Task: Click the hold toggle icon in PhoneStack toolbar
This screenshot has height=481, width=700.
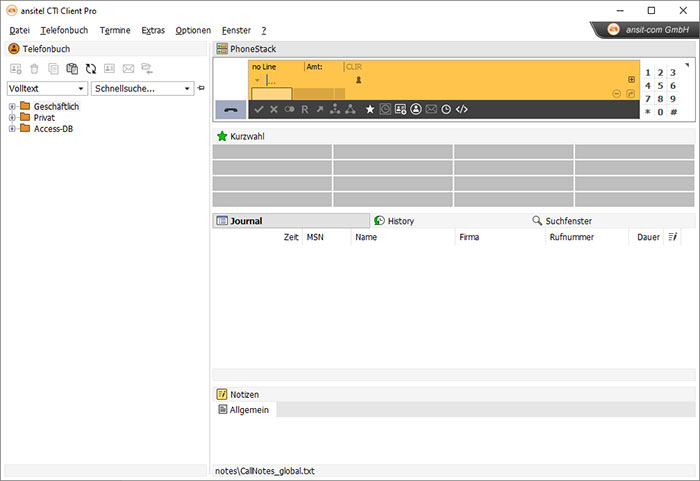Action: tap(289, 109)
